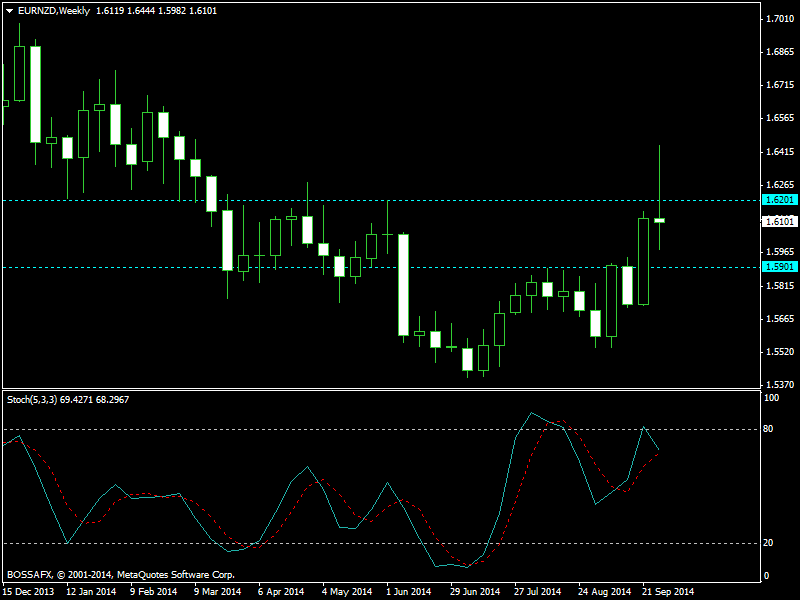The height and width of the screenshot is (600, 800).
Task: Click the 4 May 2014 date label
Action: coord(347,592)
